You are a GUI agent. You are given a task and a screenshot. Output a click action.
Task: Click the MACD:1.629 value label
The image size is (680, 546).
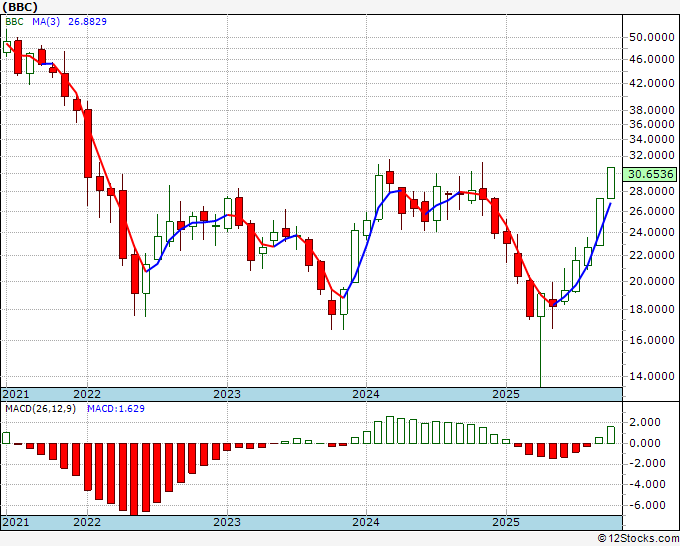point(116,409)
